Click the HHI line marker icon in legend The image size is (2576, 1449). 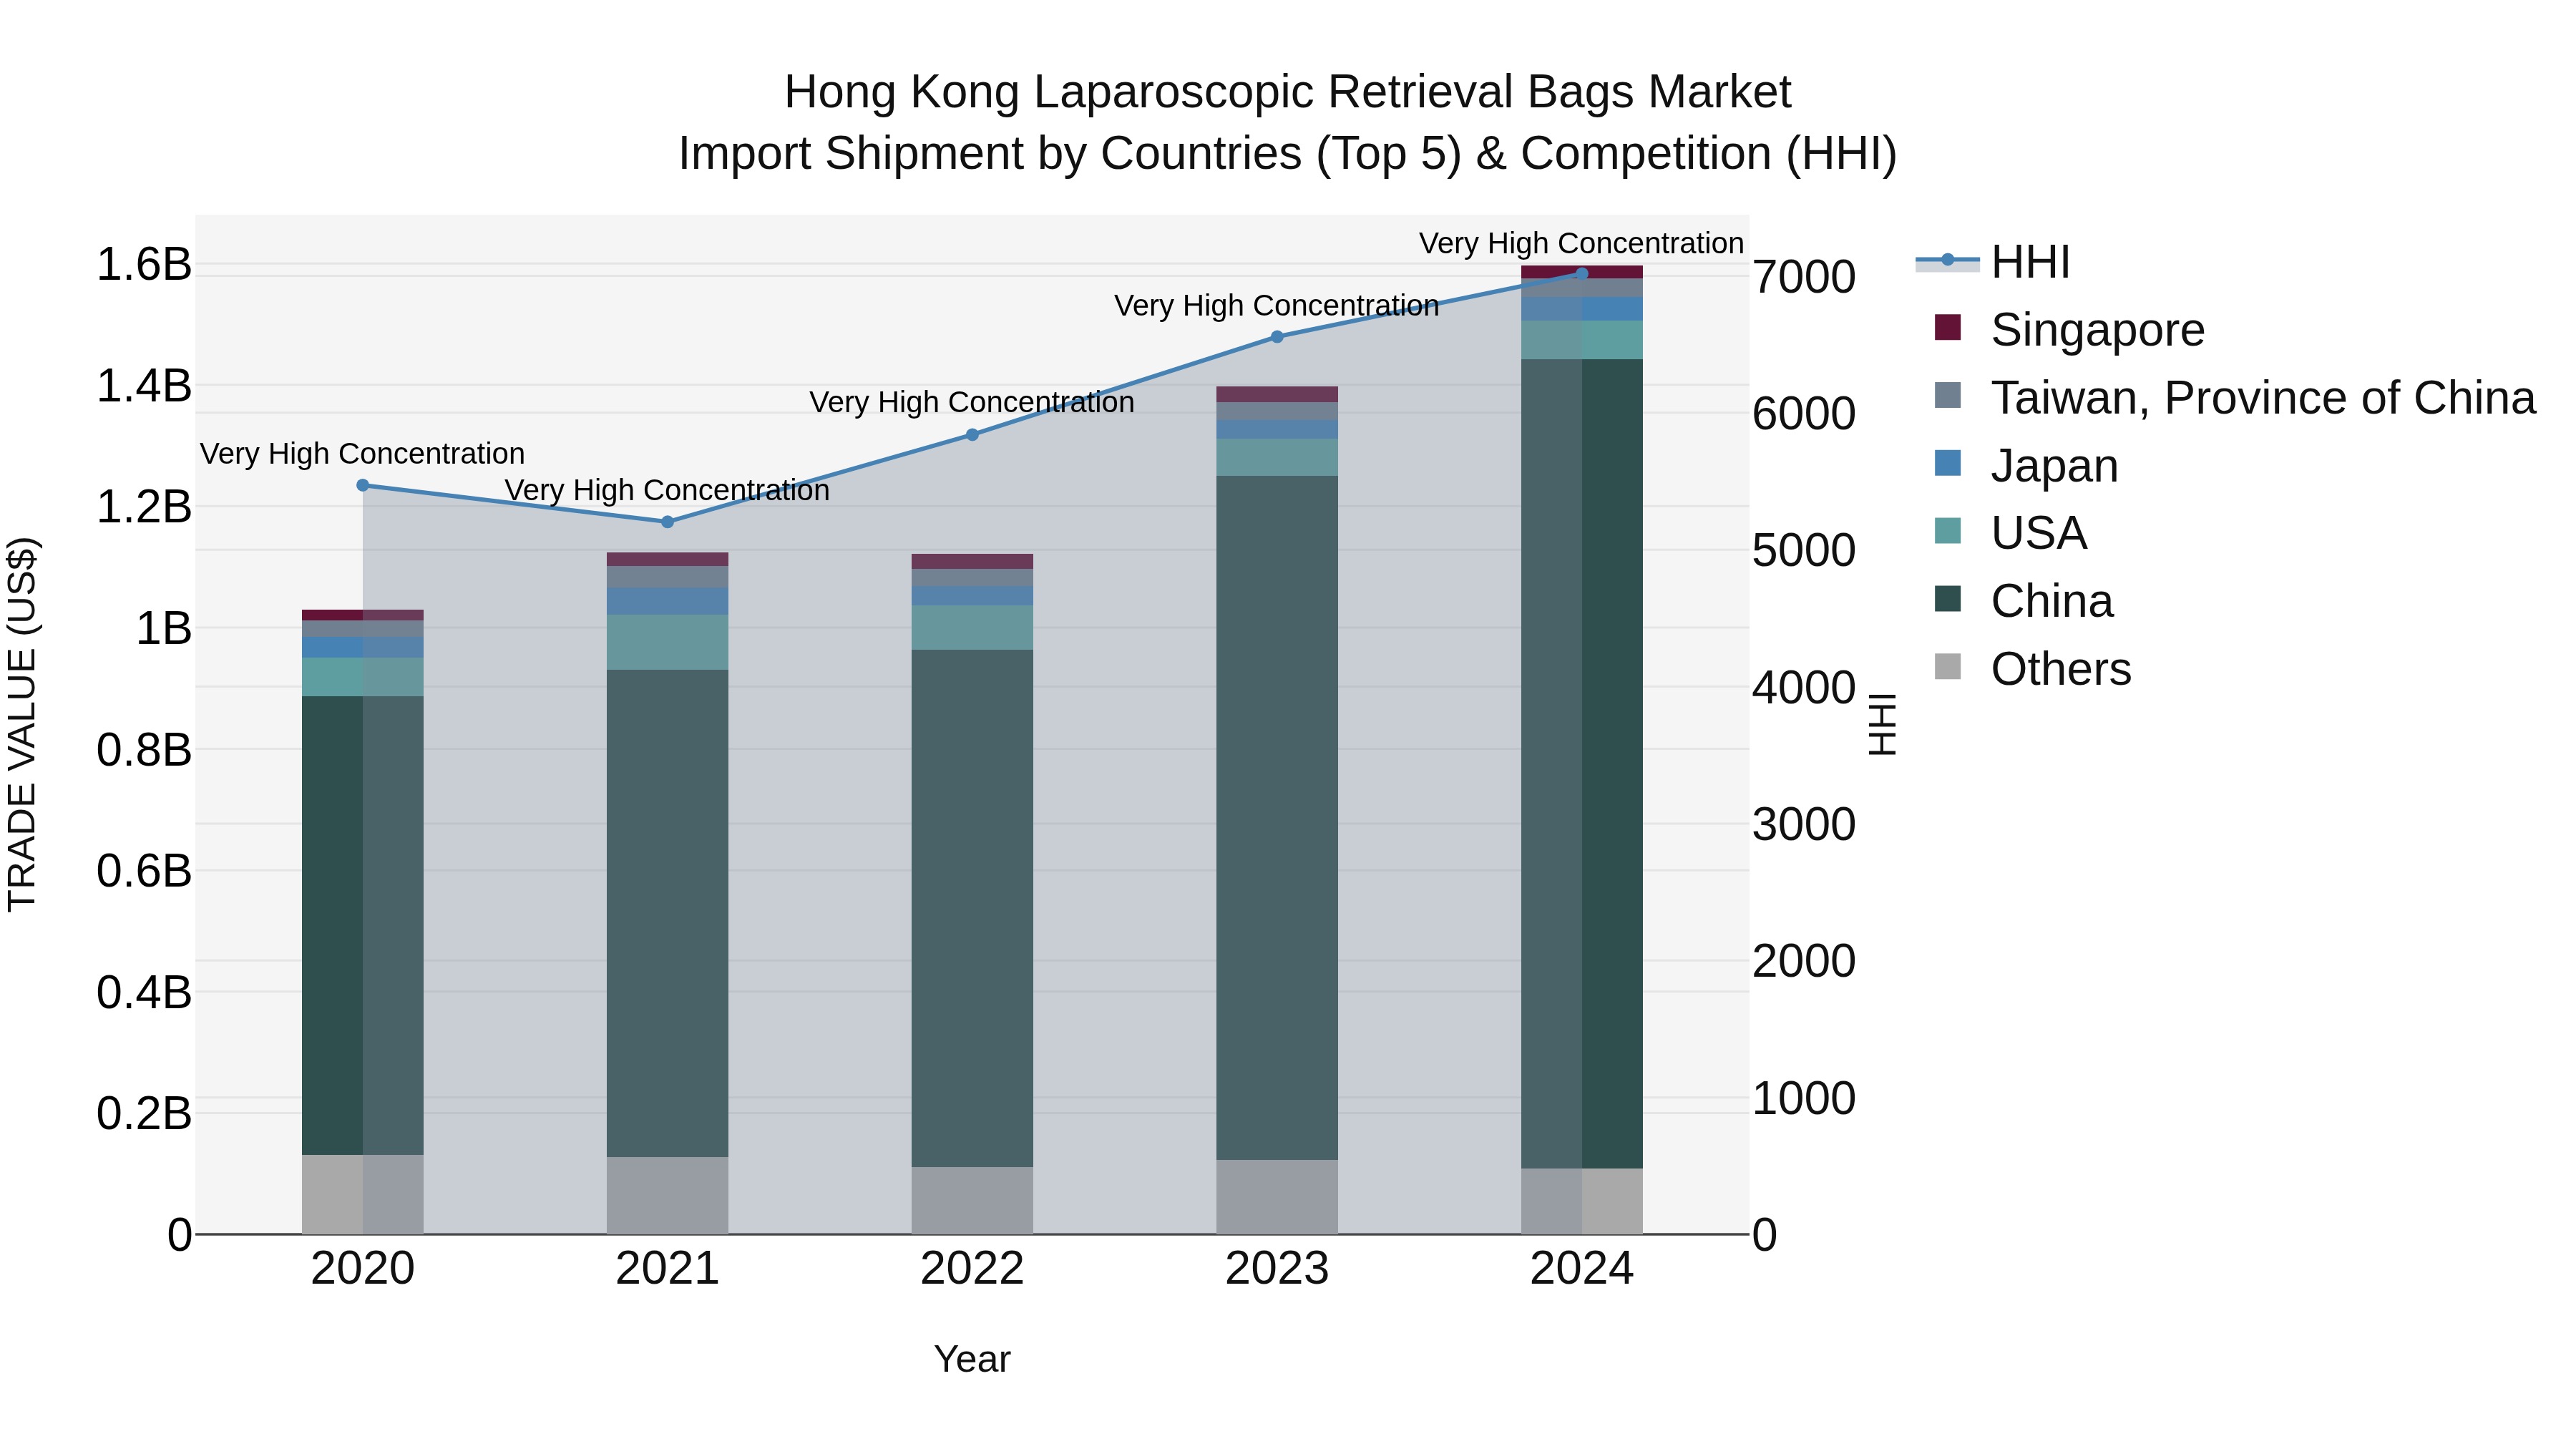[1947, 261]
